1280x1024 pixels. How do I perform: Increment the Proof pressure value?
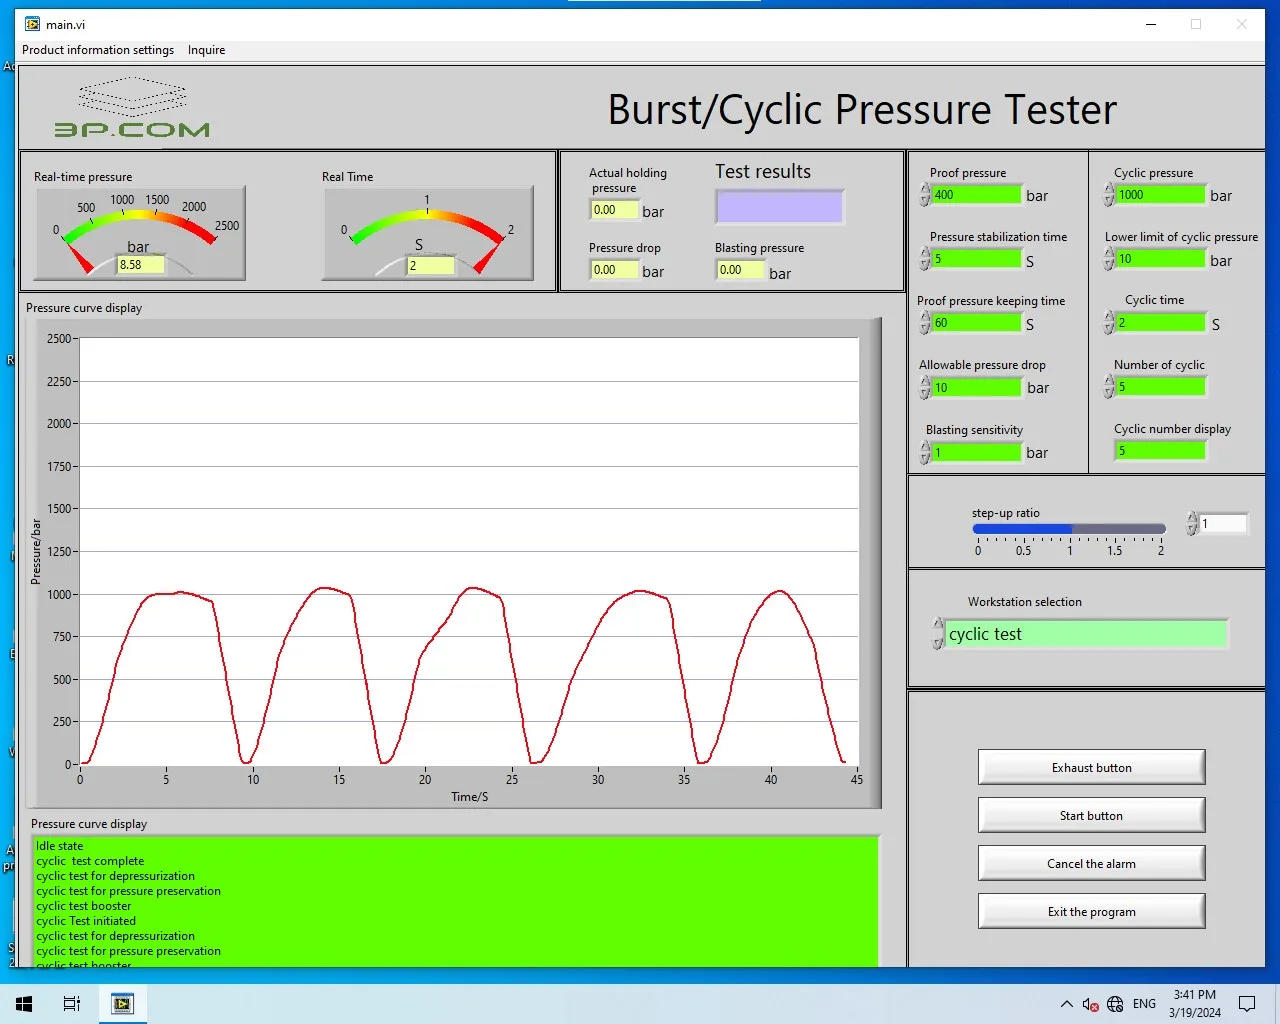[925, 191]
